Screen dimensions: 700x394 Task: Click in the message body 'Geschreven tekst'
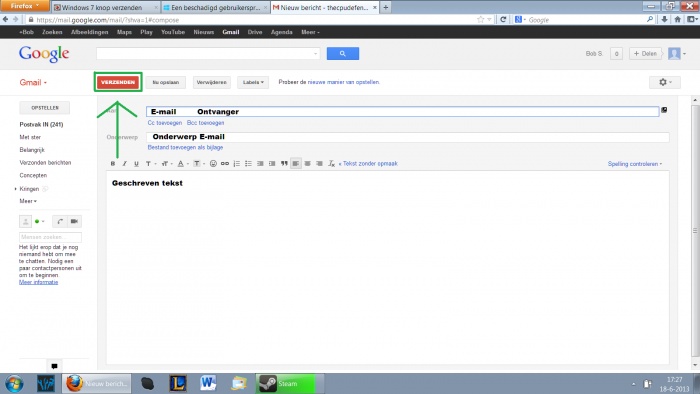388,268
